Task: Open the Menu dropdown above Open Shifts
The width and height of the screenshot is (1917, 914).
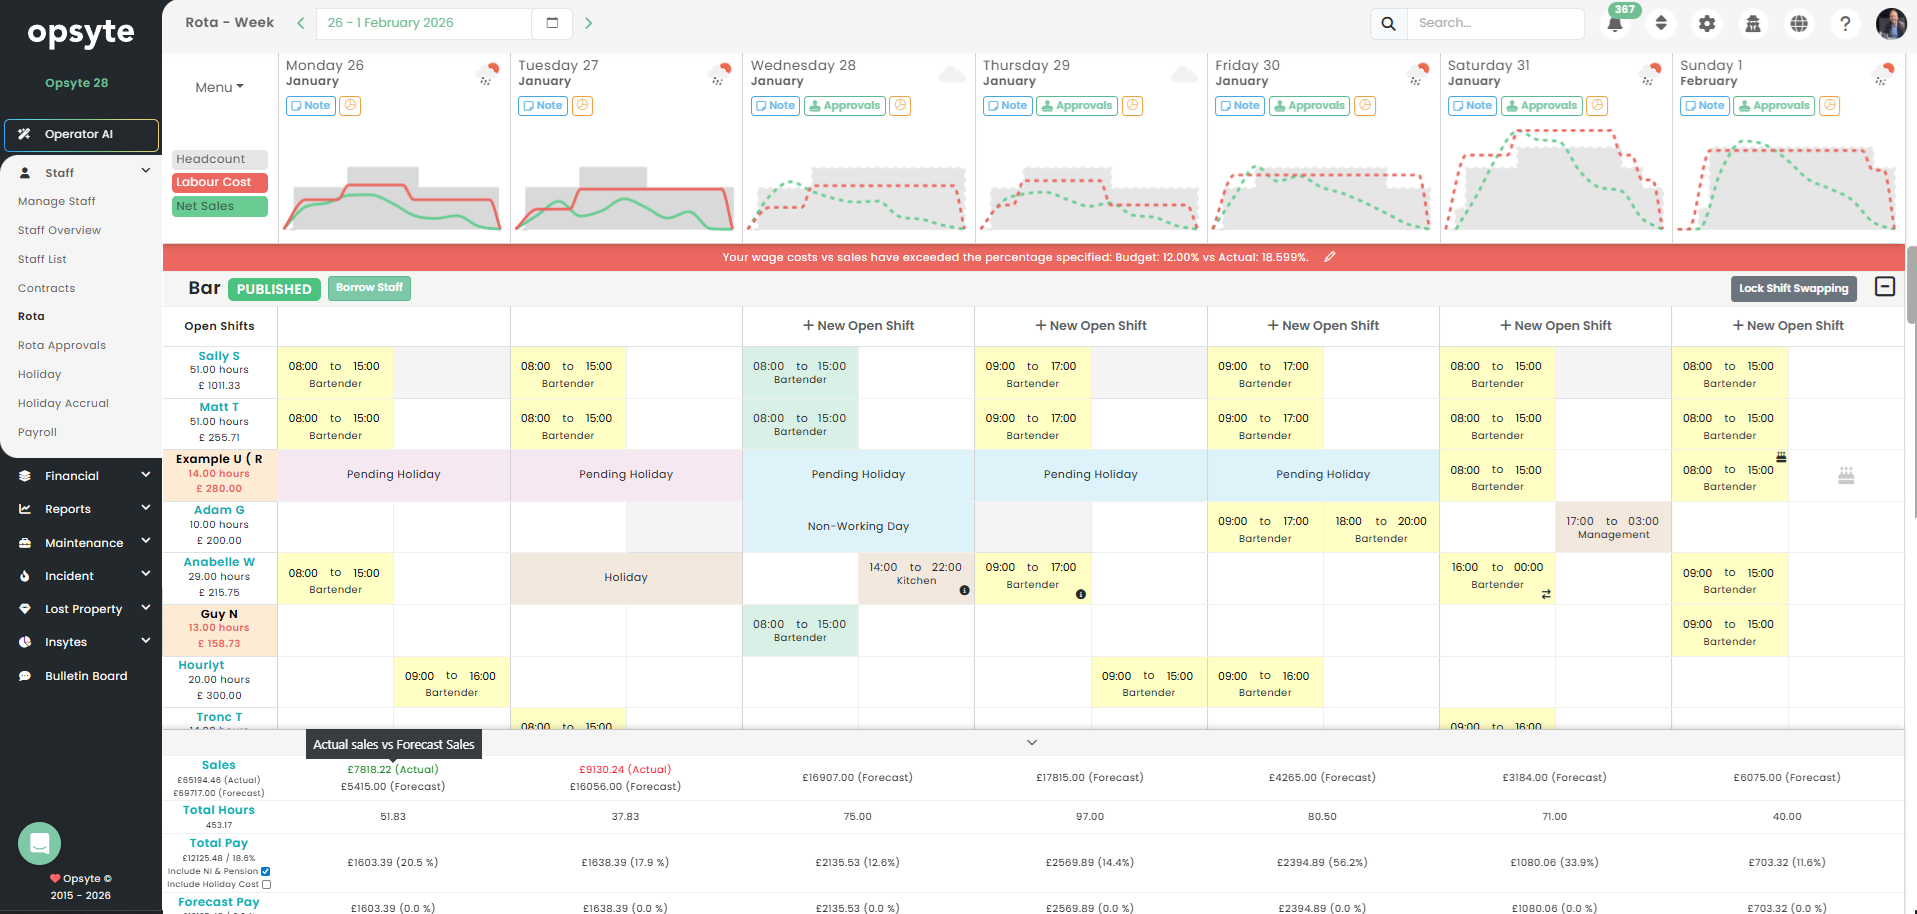Action: (x=219, y=87)
